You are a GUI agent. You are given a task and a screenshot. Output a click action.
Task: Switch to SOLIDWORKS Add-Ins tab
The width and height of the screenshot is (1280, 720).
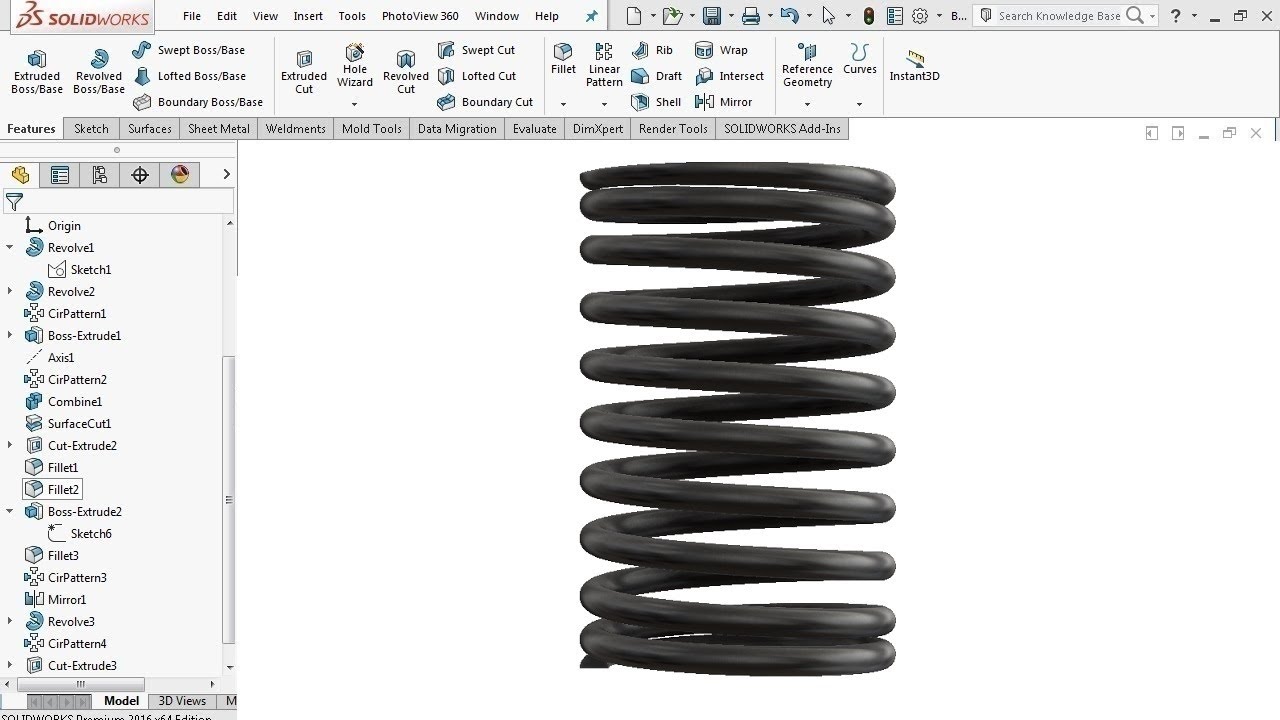pos(783,129)
